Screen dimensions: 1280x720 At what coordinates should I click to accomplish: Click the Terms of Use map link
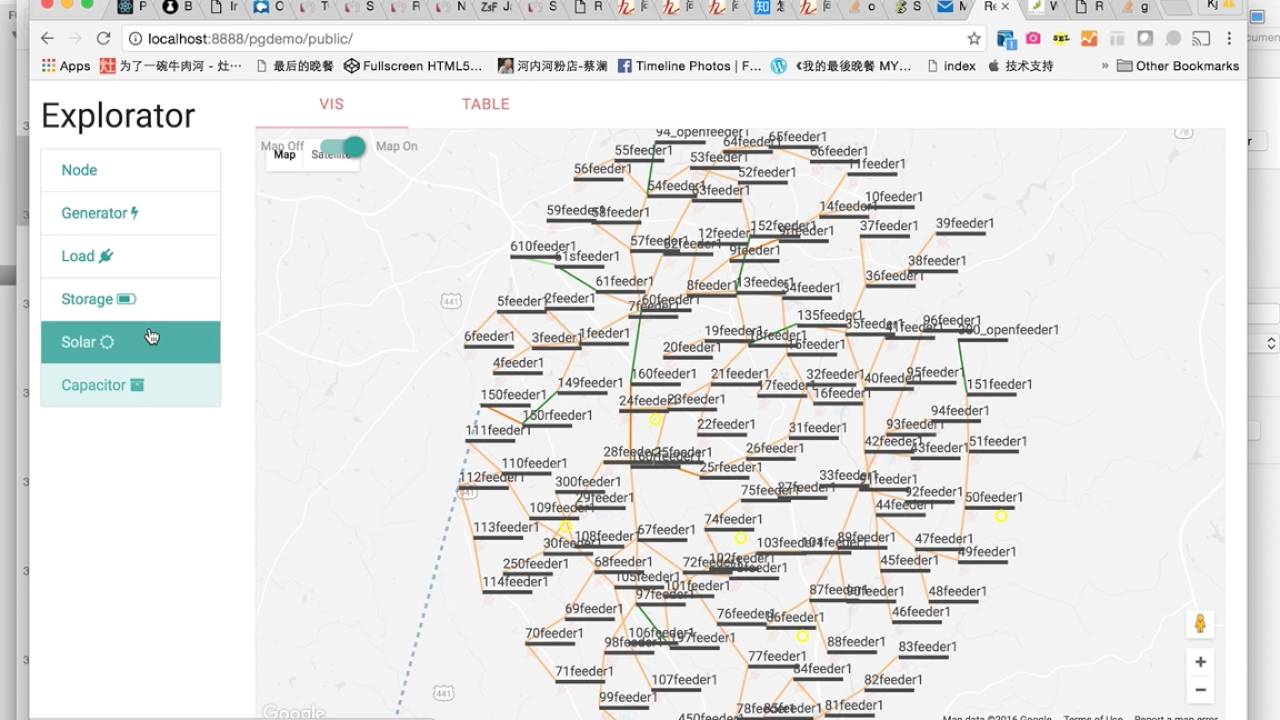pos(1093,717)
